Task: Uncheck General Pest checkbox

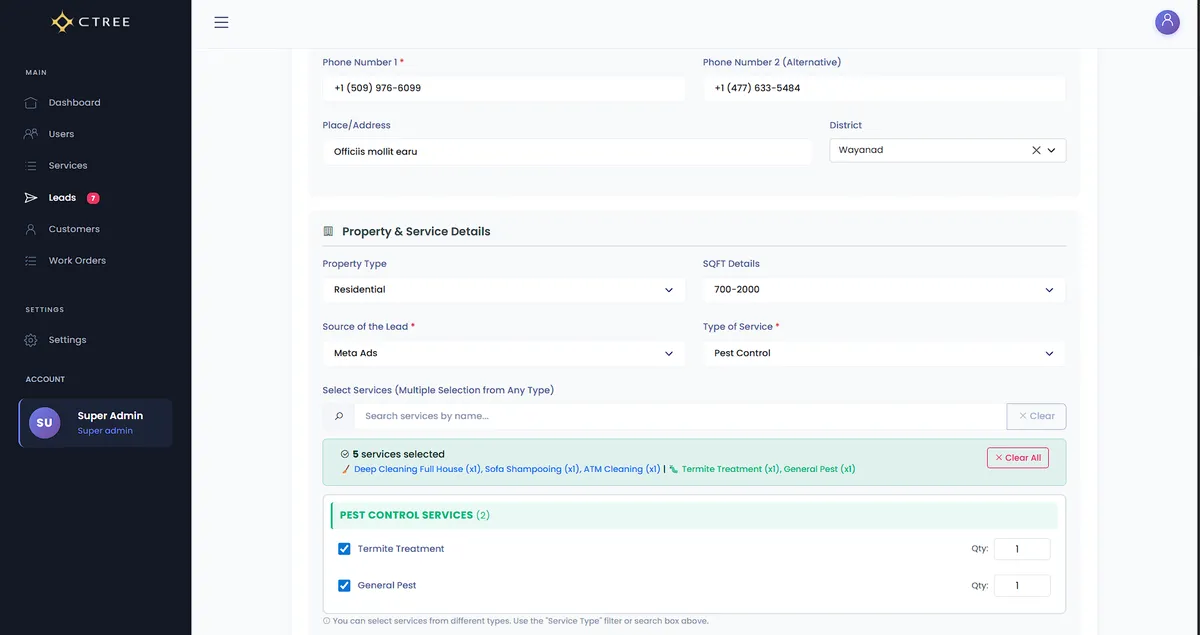Action: (344, 585)
